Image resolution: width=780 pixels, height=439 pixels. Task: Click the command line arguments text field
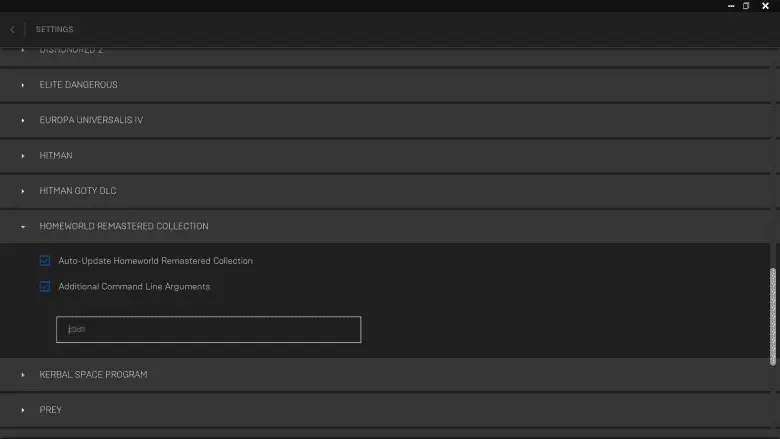[208, 329]
